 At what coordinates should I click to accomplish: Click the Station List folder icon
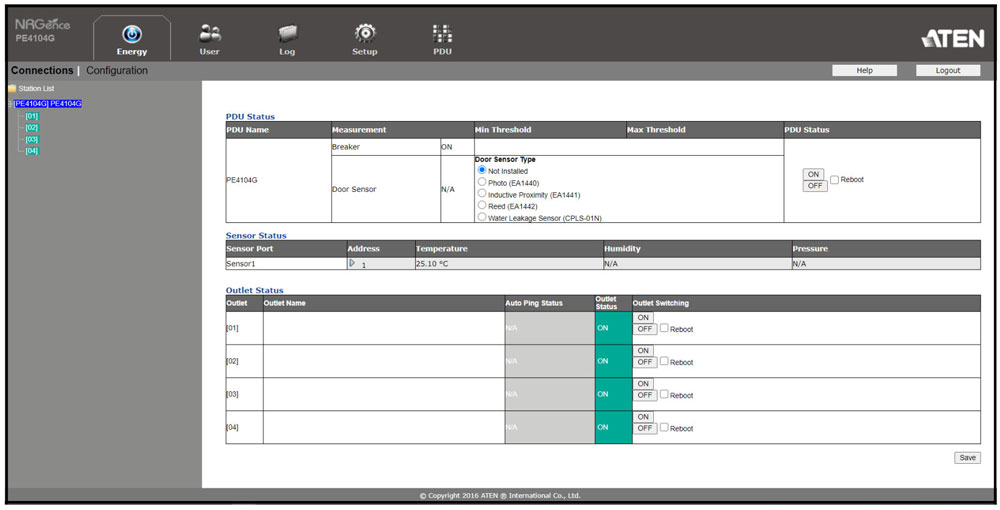12,89
